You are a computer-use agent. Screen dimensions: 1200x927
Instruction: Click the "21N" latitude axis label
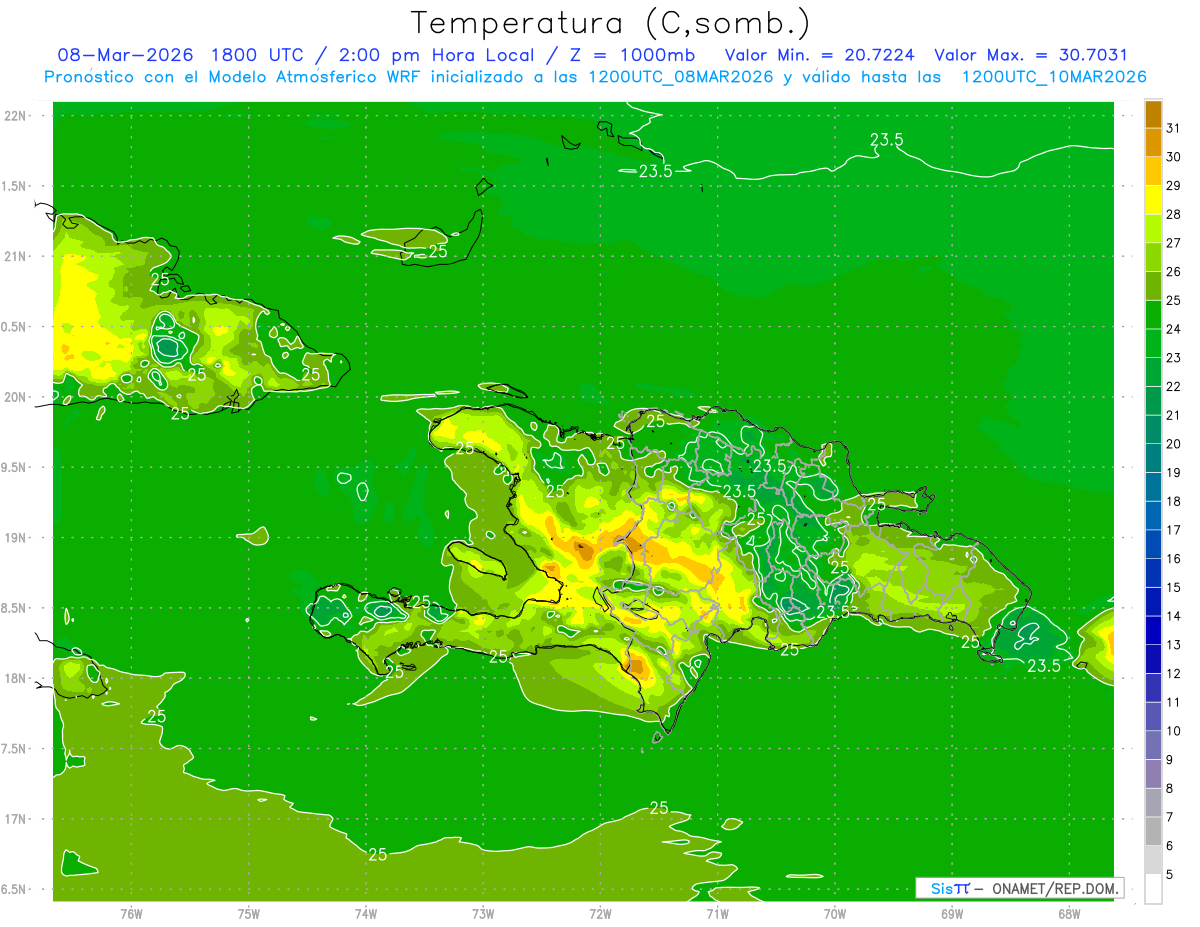pyautogui.click(x=16, y=257)
